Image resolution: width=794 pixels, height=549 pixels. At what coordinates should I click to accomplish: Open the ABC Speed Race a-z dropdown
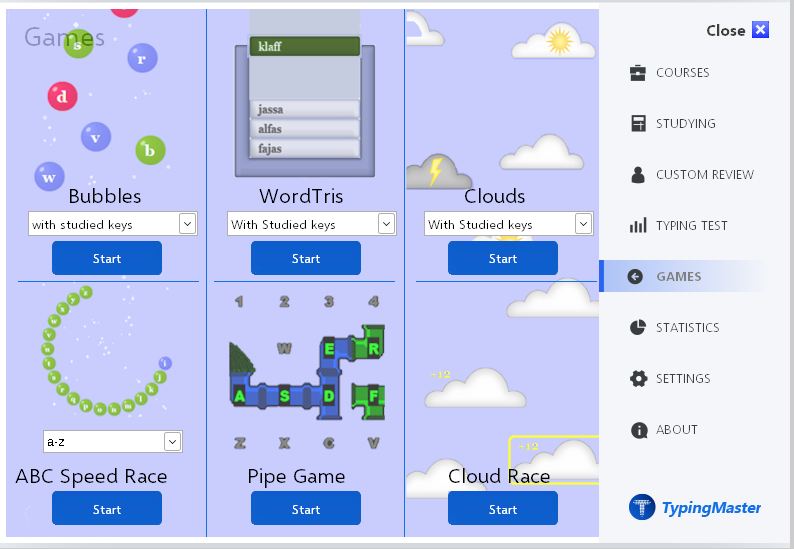[112, 442]
